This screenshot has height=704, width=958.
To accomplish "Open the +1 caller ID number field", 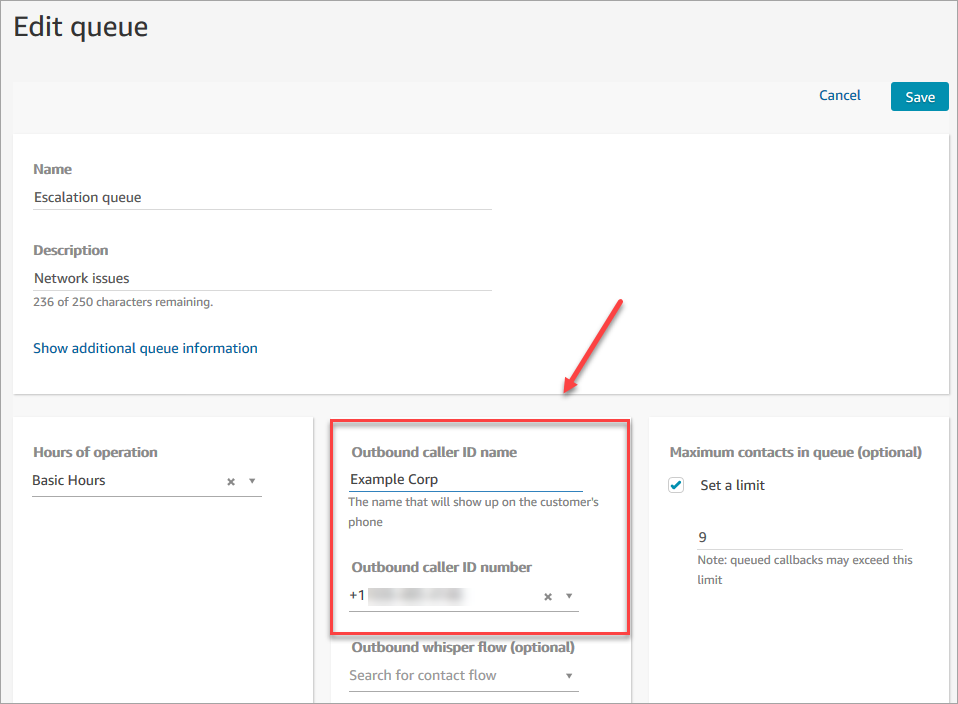I will click(440, 596).
